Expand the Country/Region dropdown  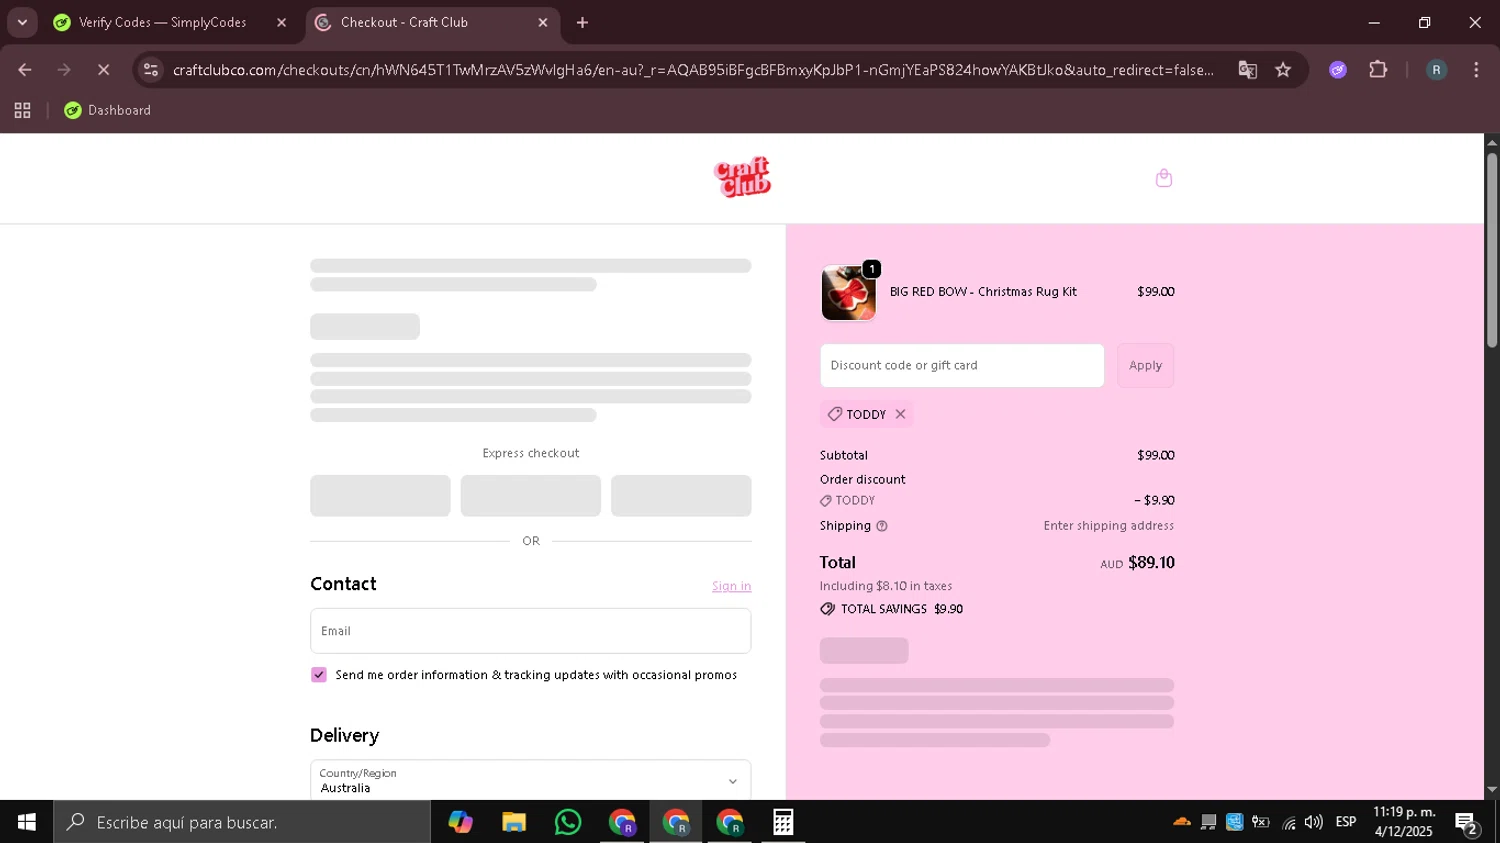[x=530, y=780]
